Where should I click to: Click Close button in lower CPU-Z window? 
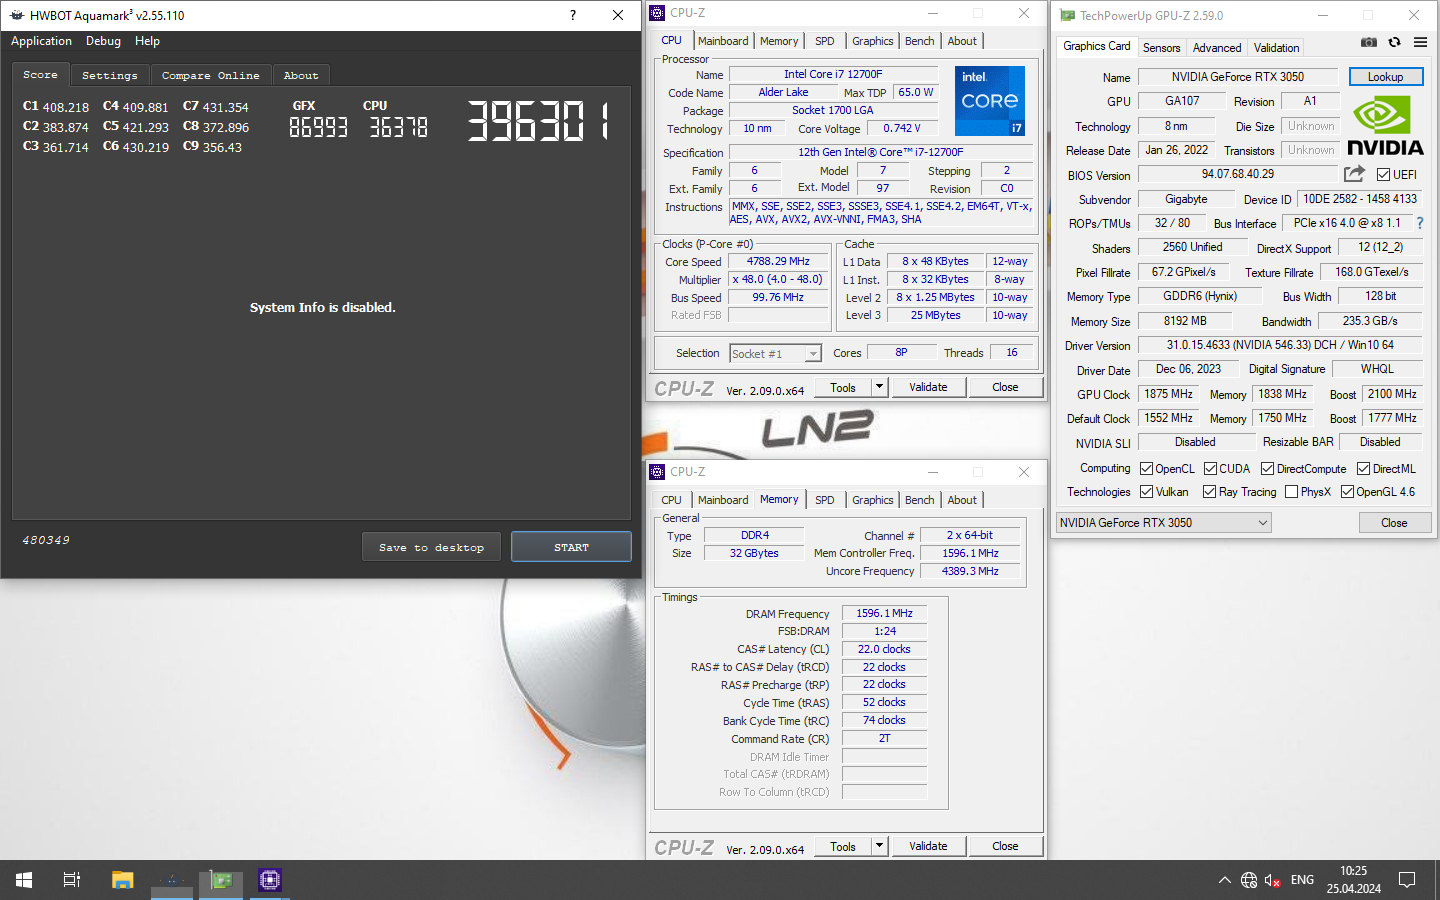(1005, 846)
